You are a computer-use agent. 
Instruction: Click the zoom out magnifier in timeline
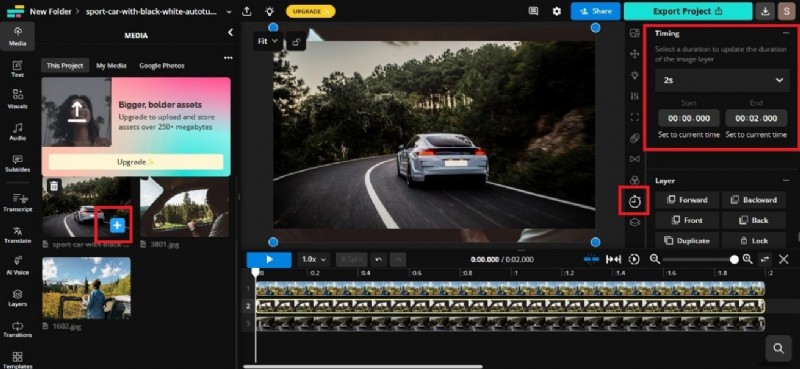(x=655, y=259)
